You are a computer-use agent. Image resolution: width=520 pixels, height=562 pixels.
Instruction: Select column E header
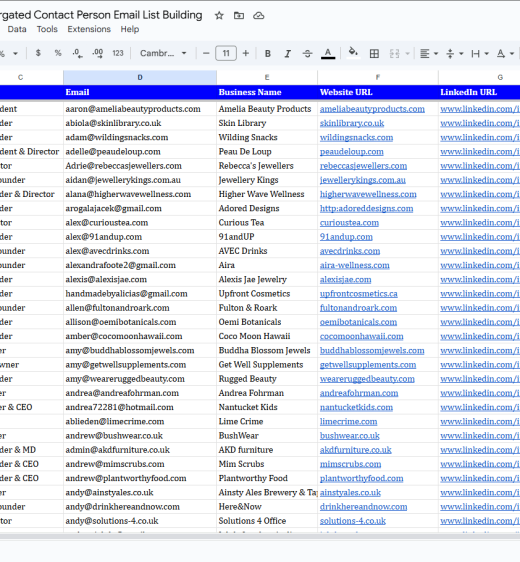(267, 77)
